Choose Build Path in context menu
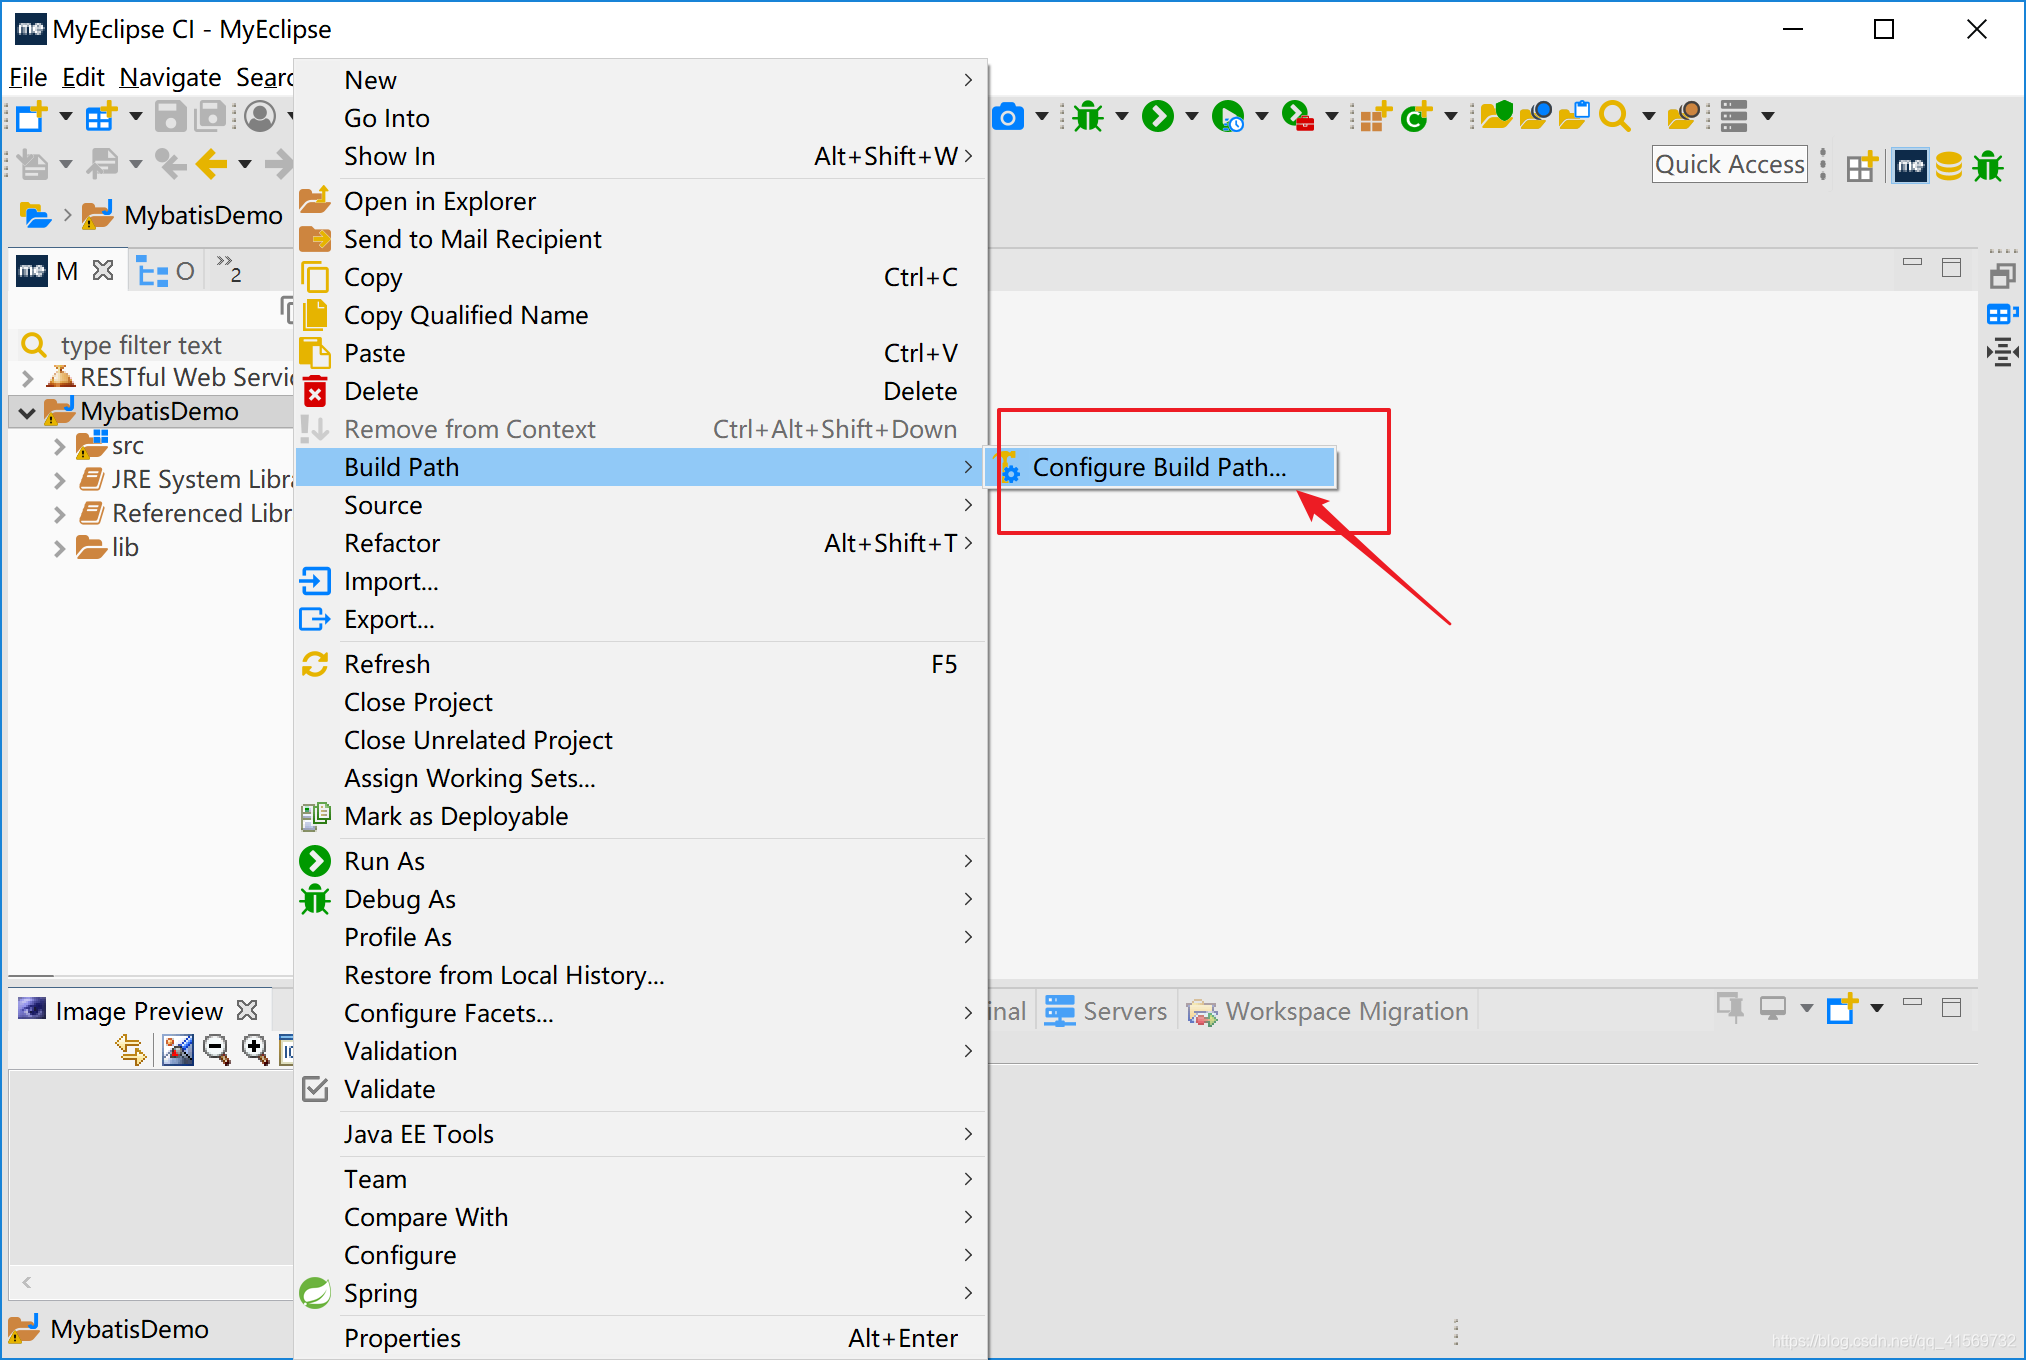 click(x=640, y=467)
